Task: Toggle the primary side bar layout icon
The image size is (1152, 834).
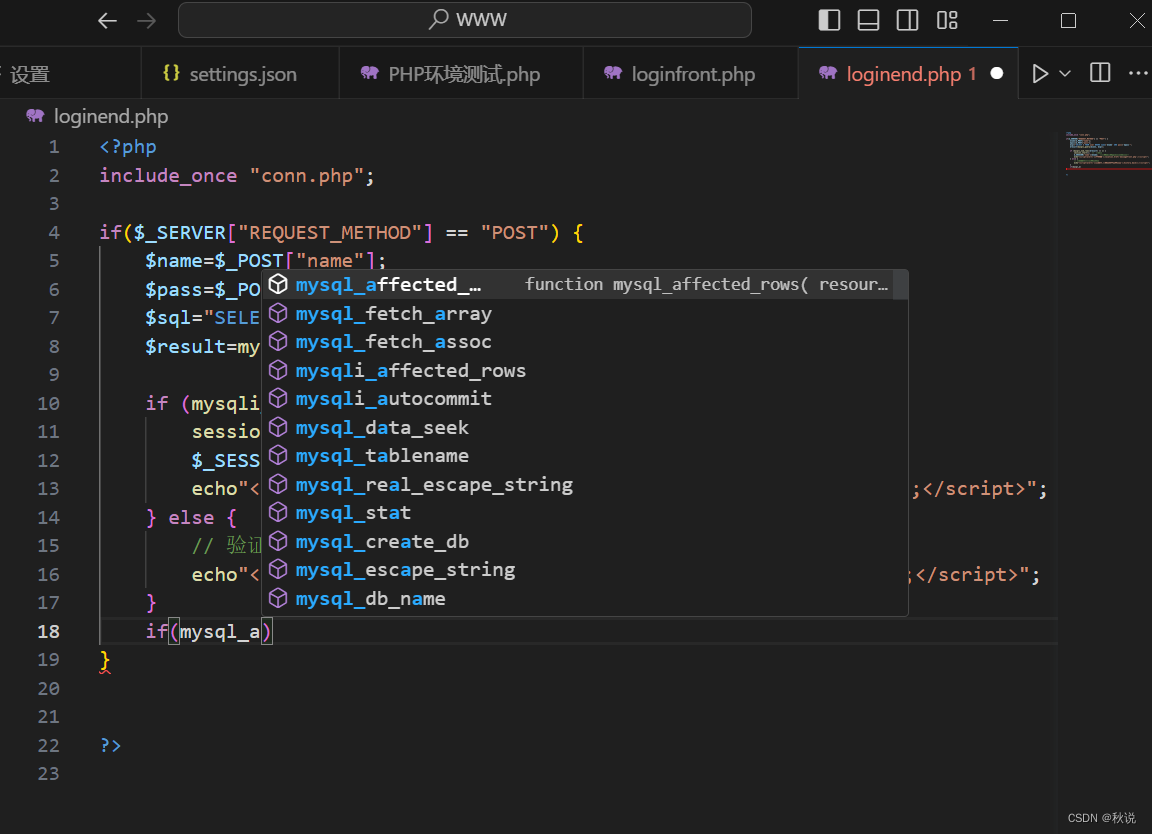Action: pyautogui.click(x=829, y=20)
